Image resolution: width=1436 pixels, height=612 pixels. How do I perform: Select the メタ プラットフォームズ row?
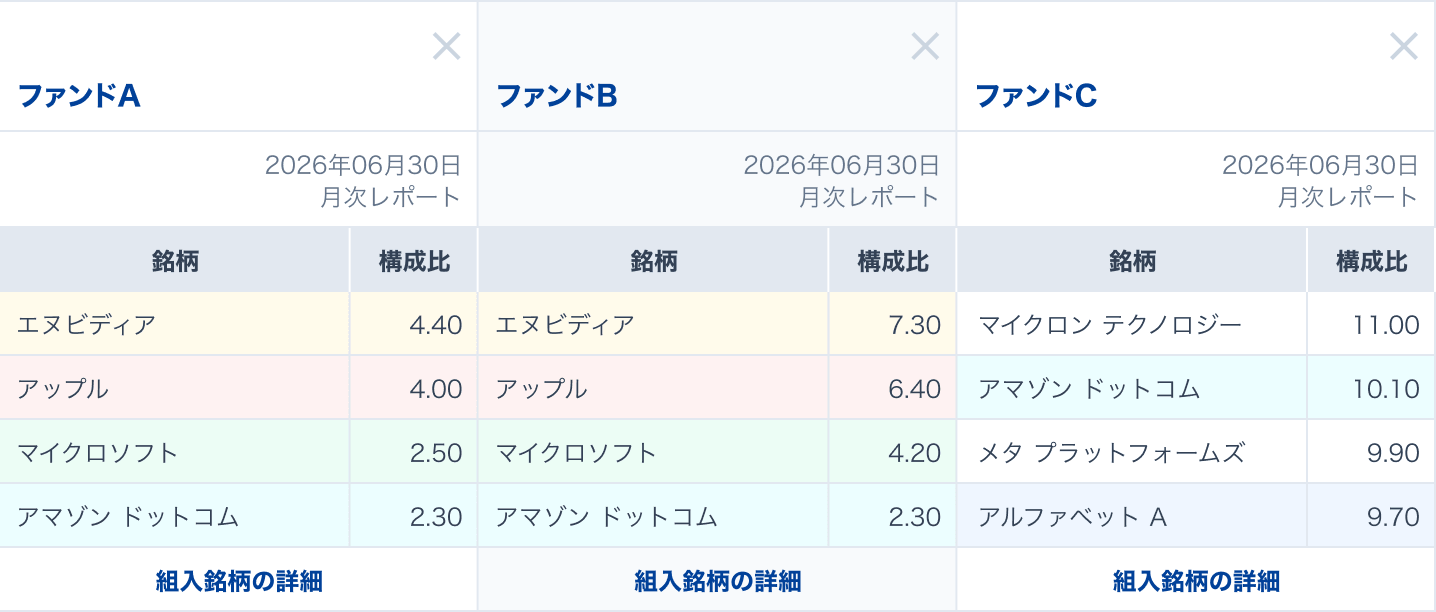[1196, 452]
